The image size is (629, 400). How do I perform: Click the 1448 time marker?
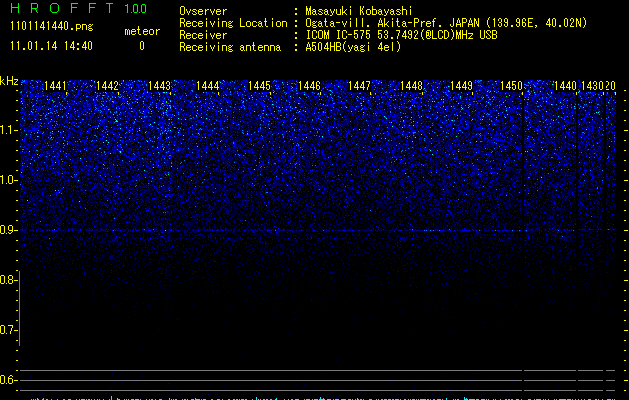click(411, 86)
